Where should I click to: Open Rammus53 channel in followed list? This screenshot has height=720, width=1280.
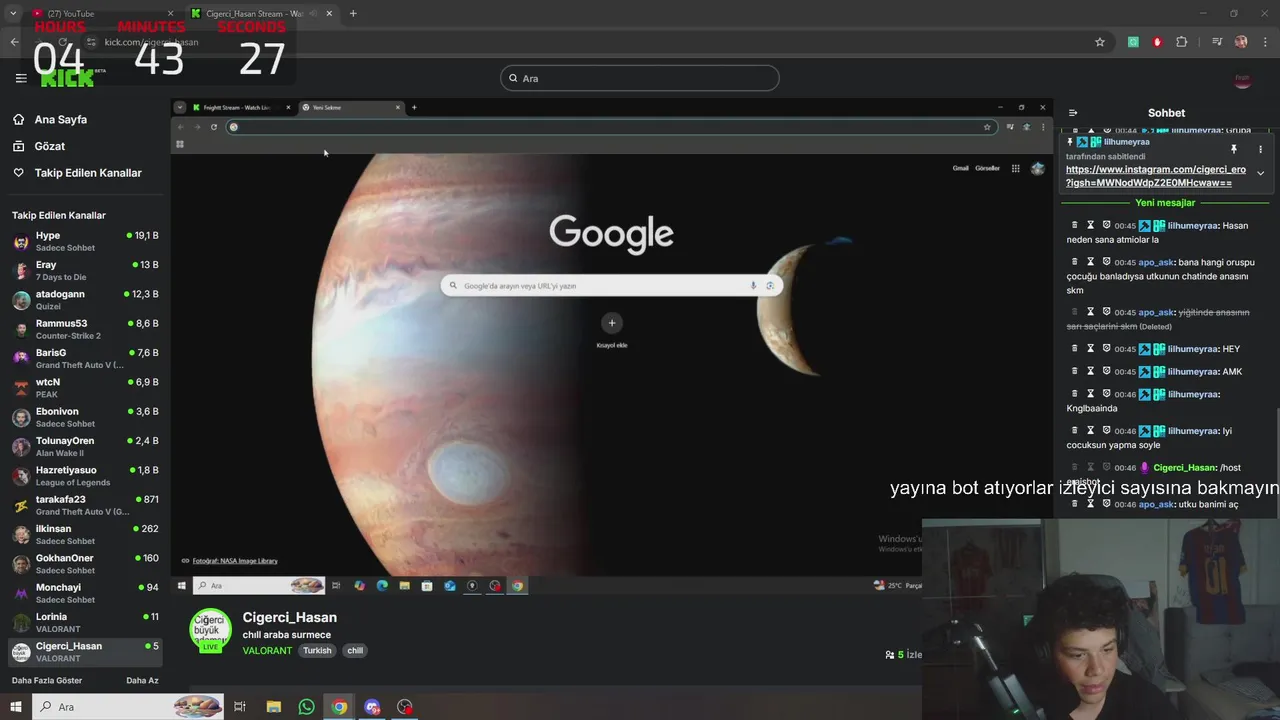point(85,329)
